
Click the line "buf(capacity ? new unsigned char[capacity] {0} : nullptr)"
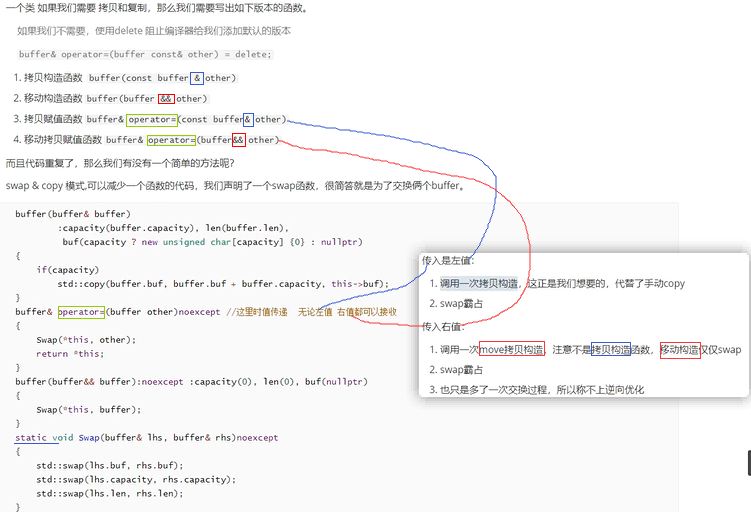(212, 242)
